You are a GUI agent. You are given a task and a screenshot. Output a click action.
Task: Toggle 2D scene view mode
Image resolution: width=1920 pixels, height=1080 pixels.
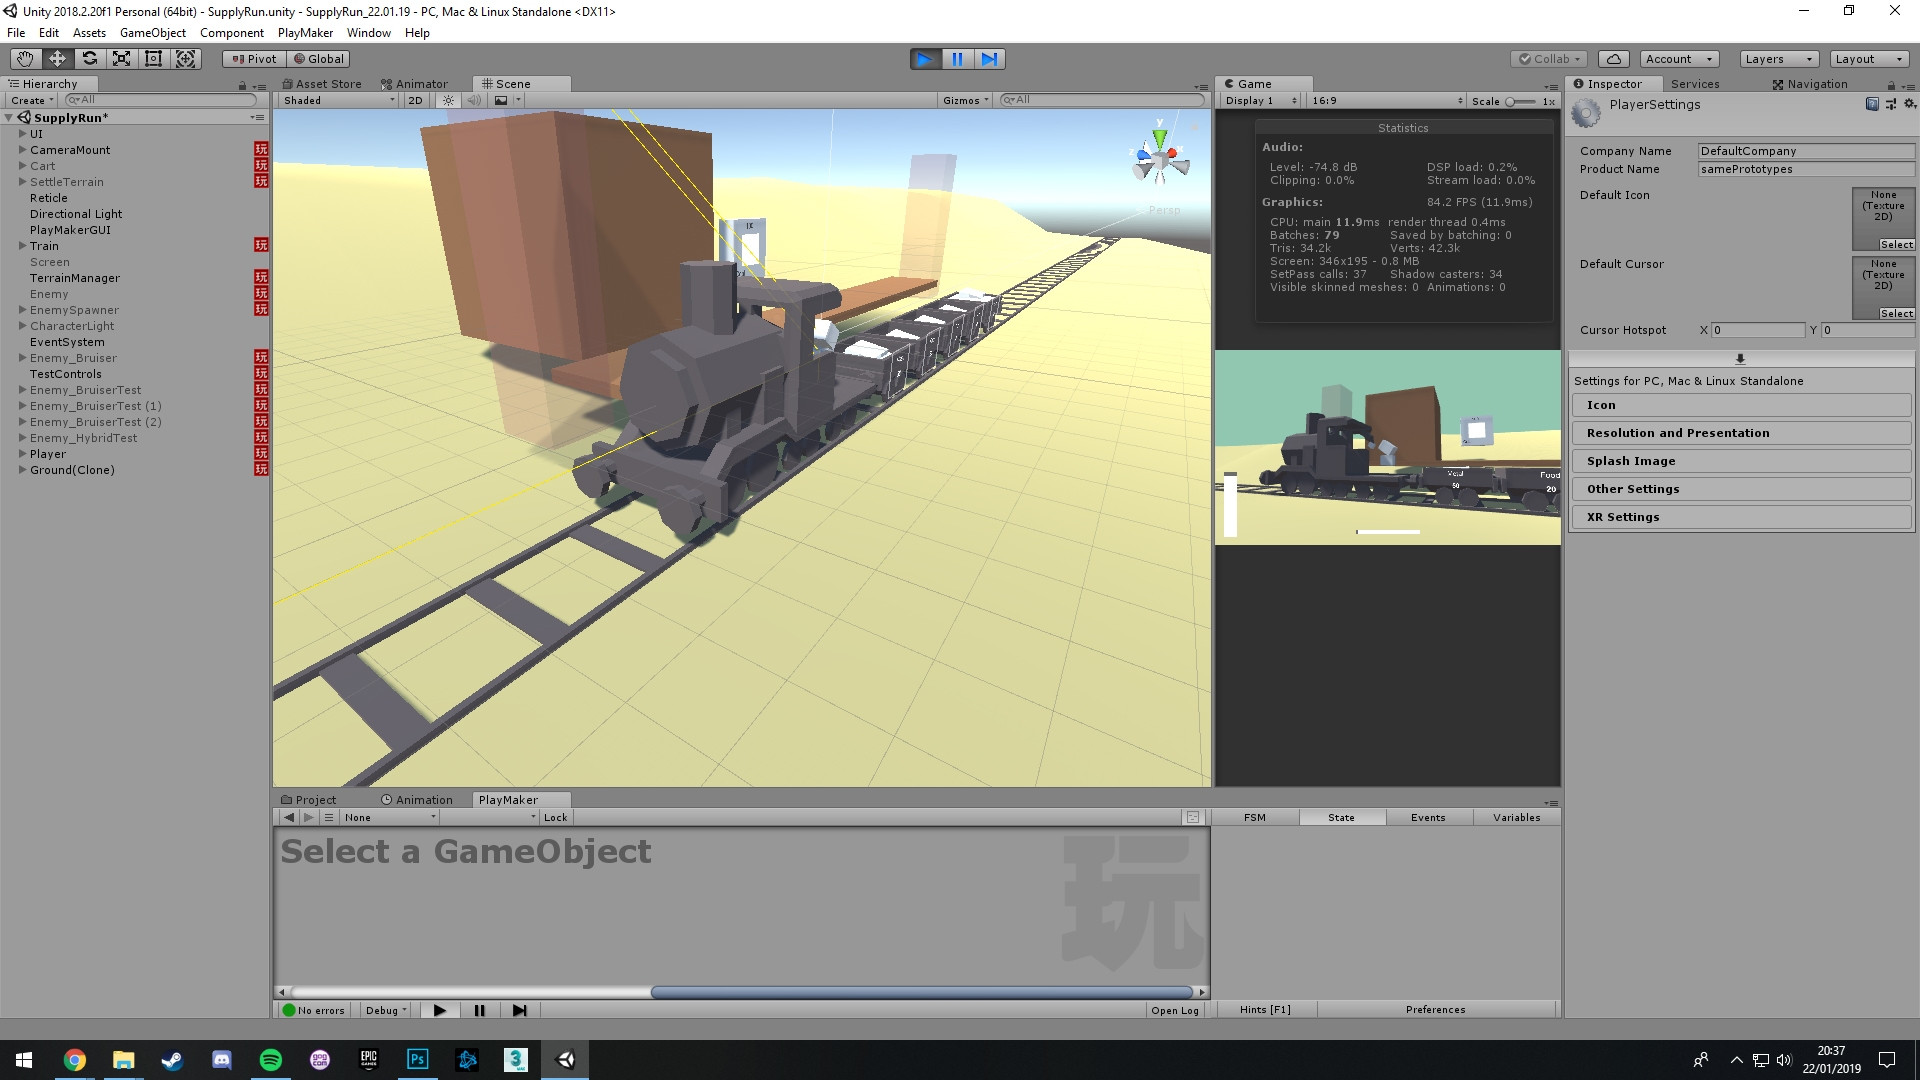point(415,100)
